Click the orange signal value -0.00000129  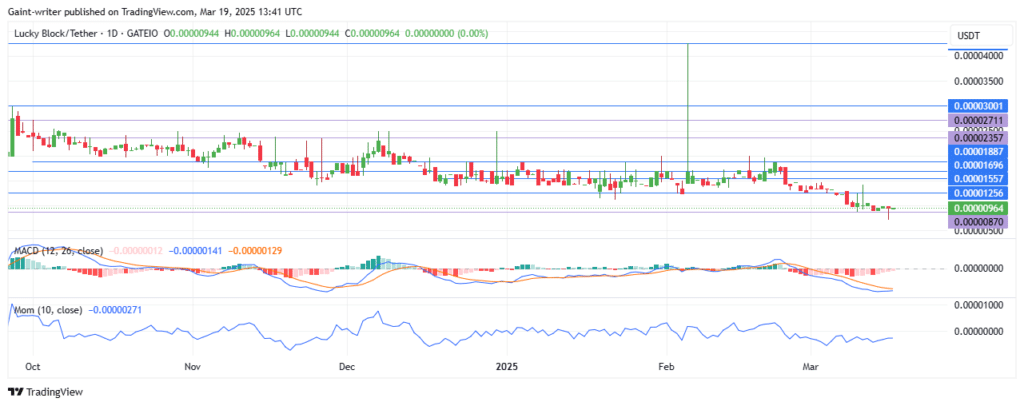coord(255,251)
